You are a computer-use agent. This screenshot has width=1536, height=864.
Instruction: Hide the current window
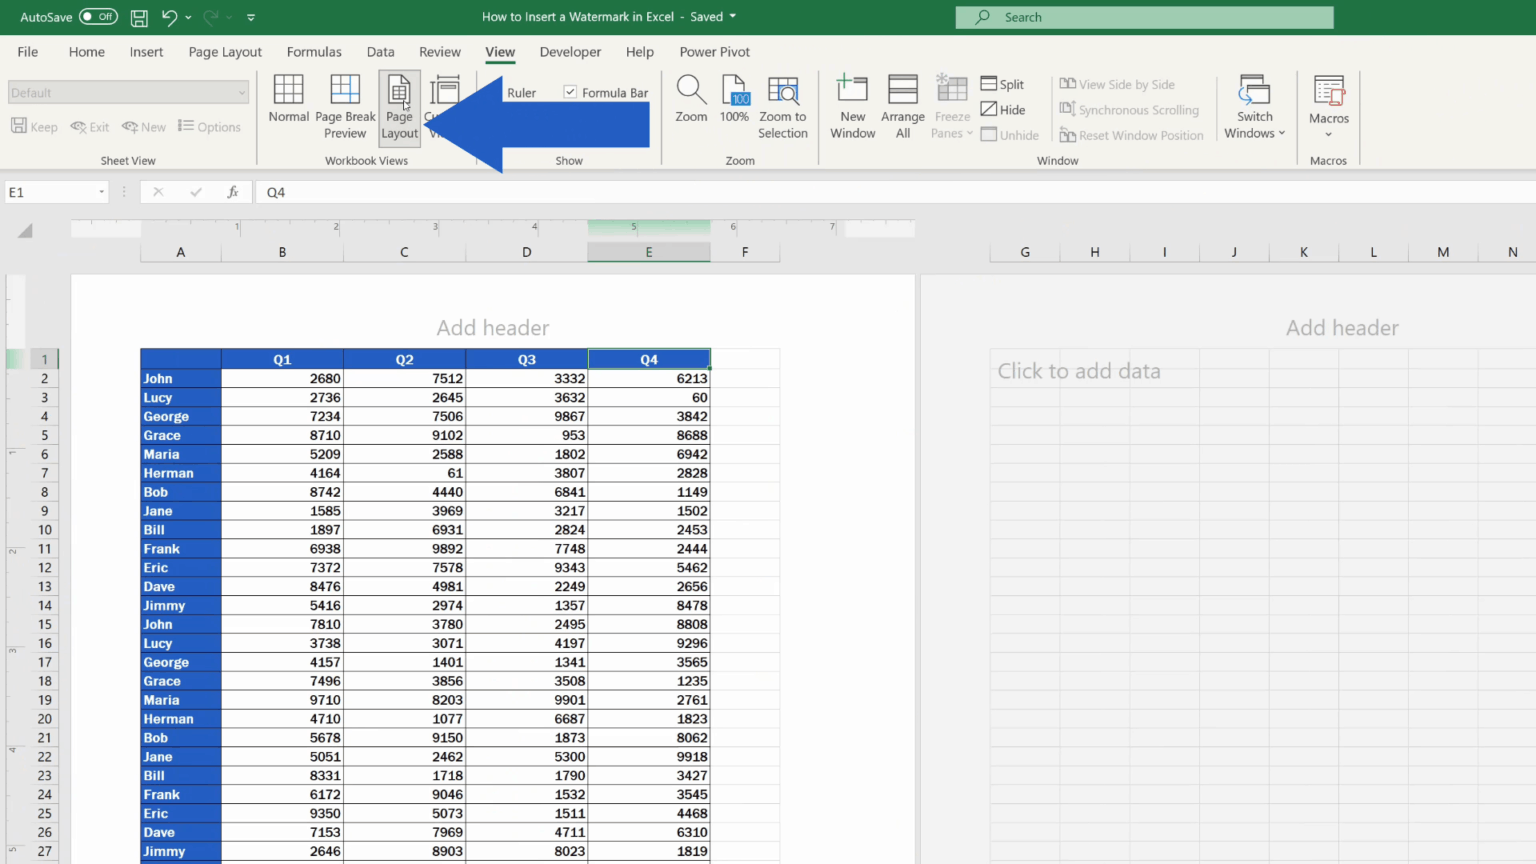pos(1003,109)
